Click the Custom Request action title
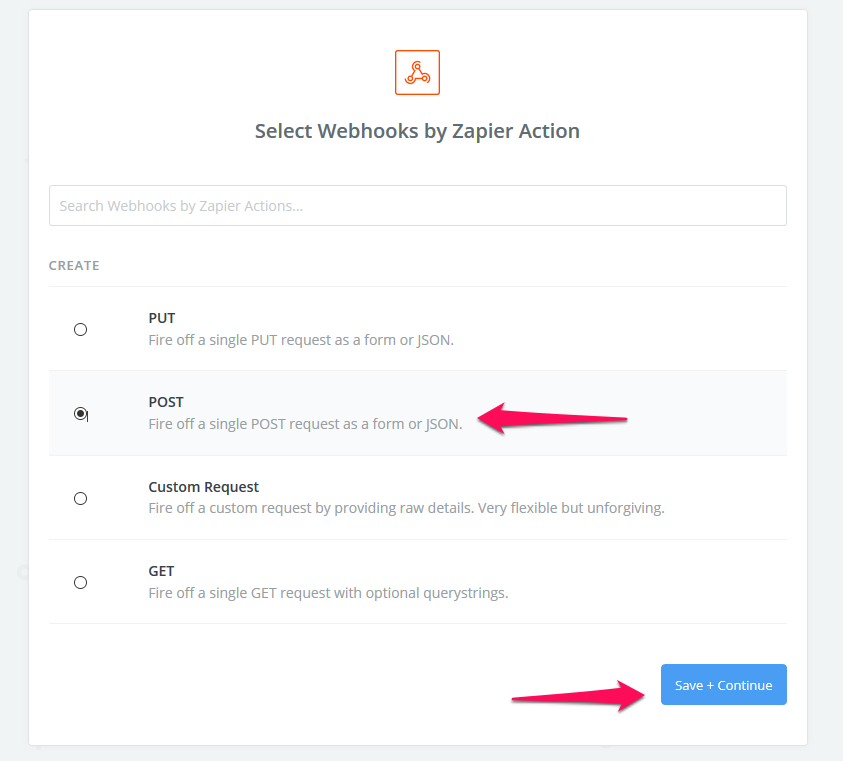Screen dimensions: 843x761 click(203, 487)
